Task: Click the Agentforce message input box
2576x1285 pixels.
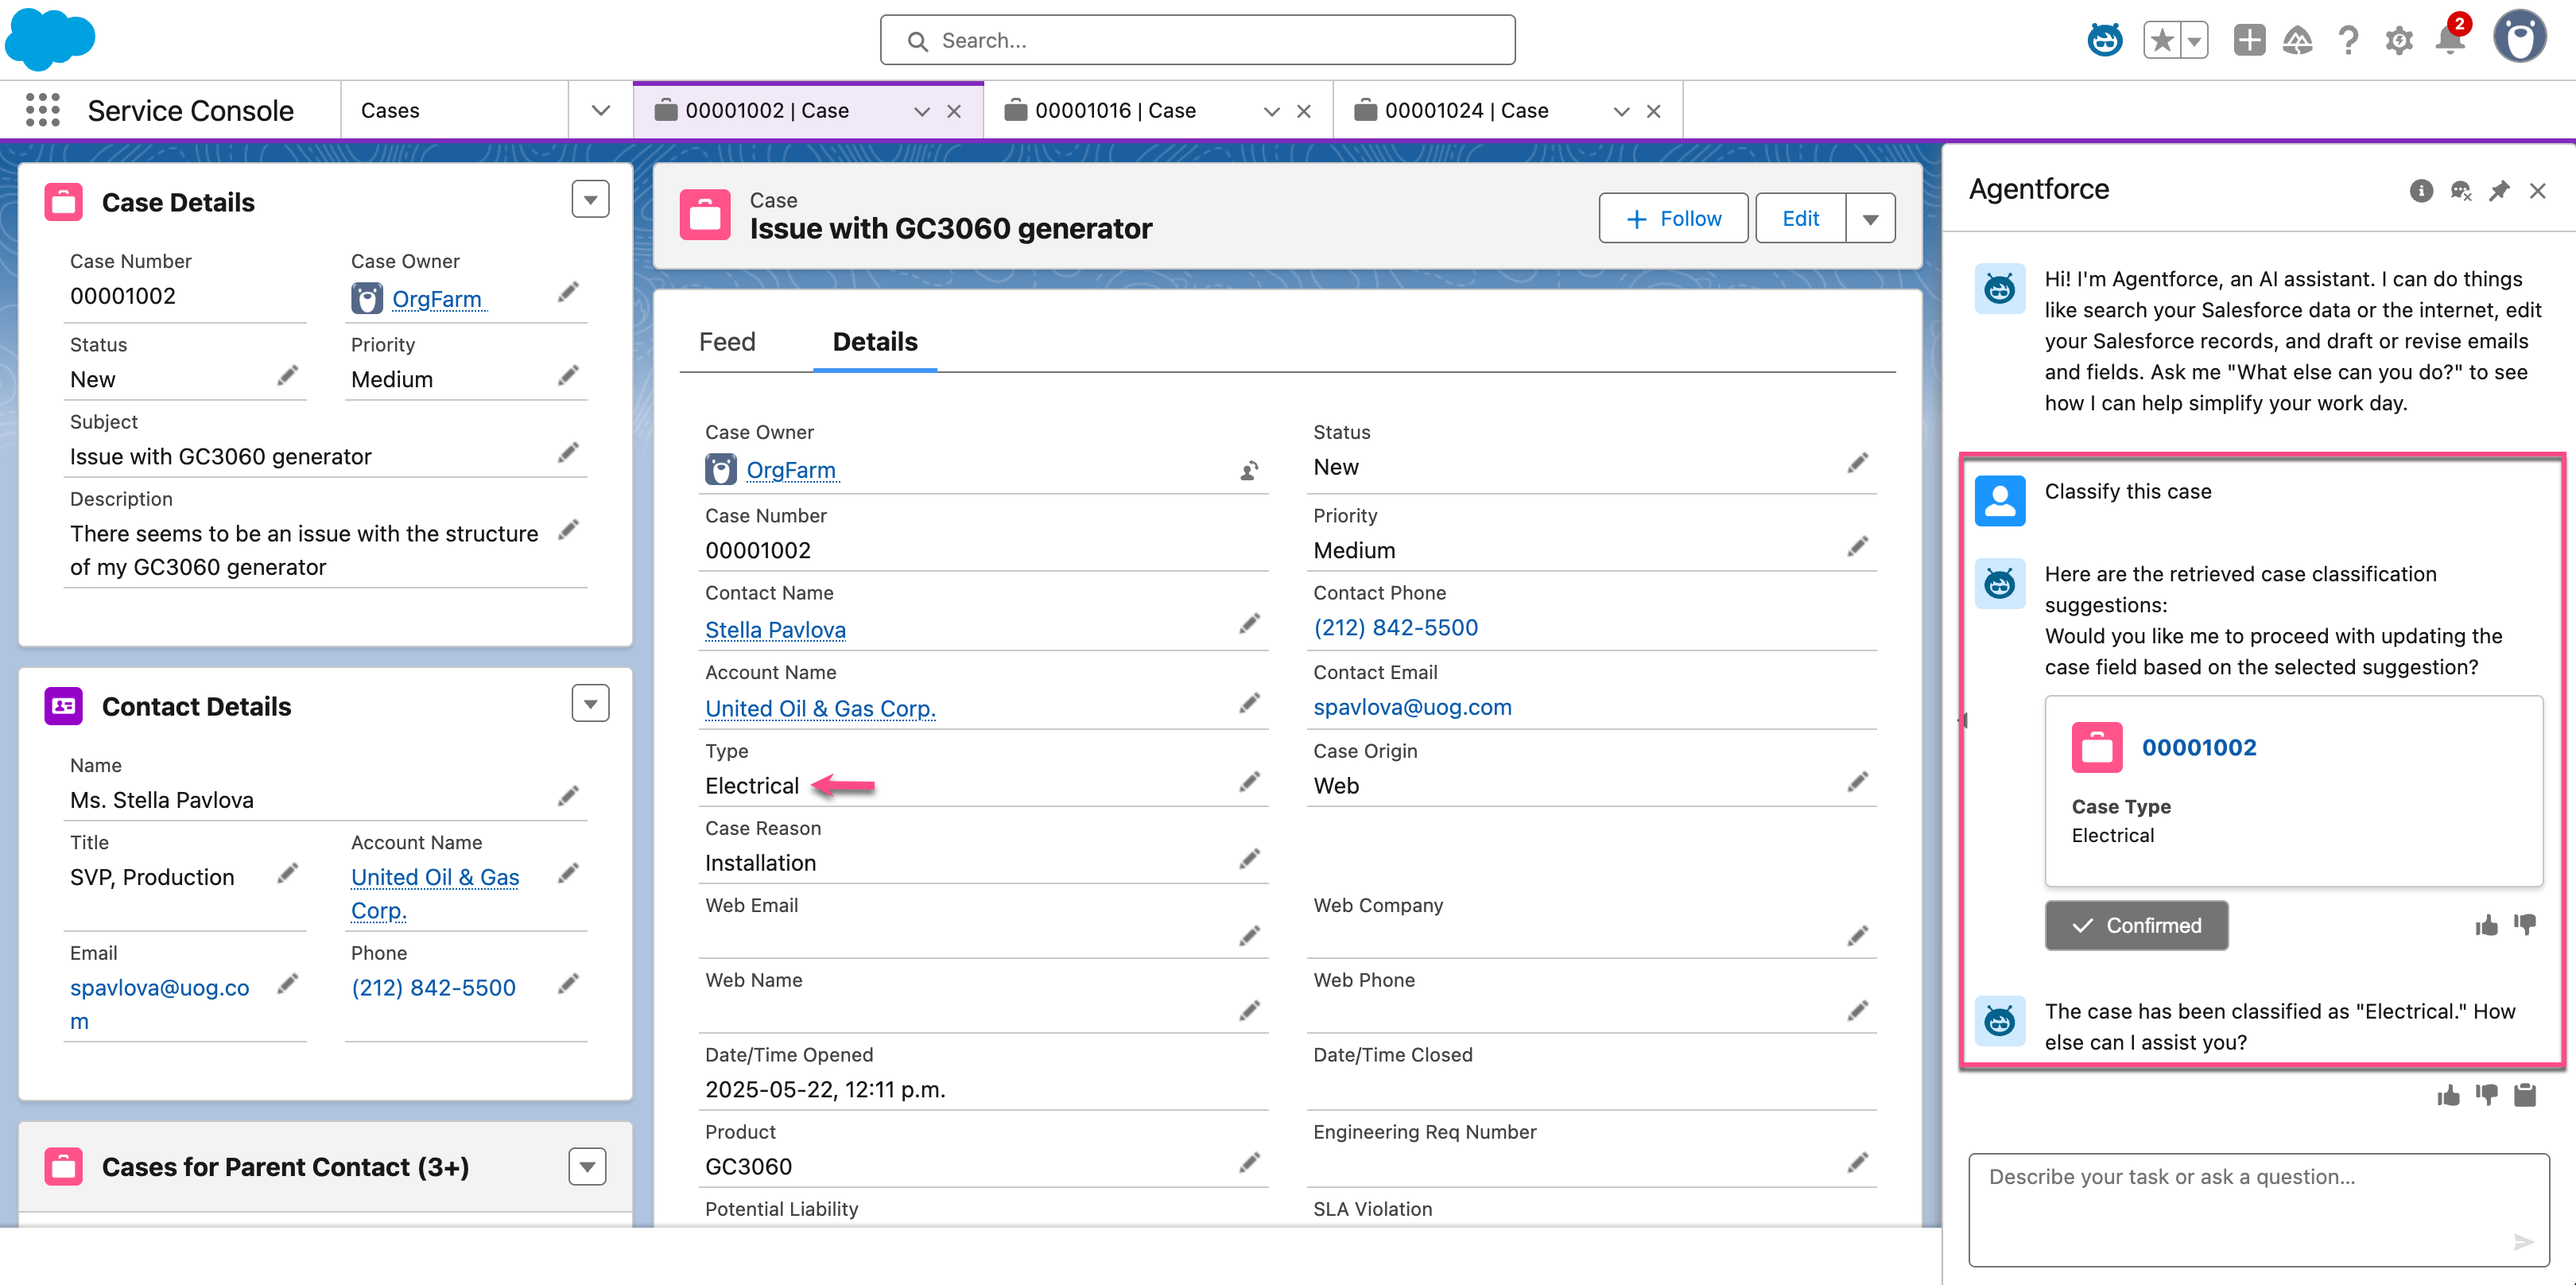Action: (x=2258, y=1209)
